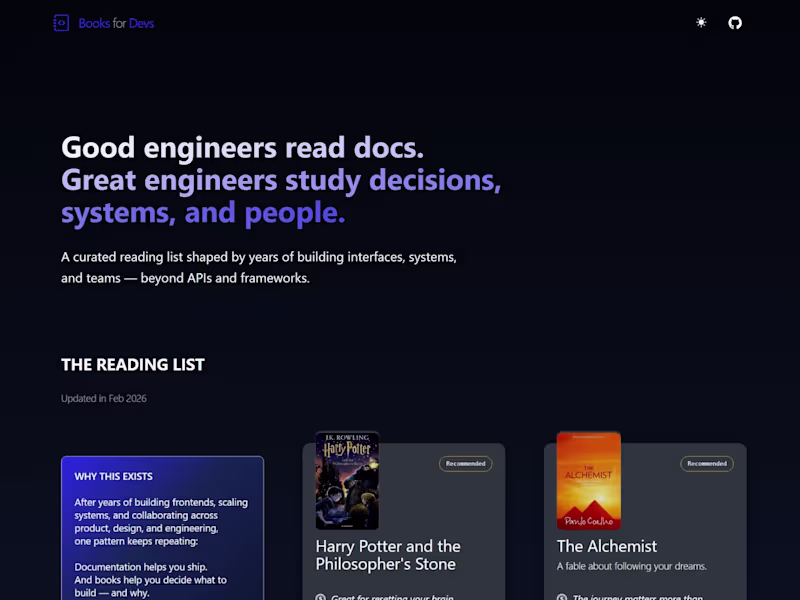Image resolution: width=800 pixels, height=600 pixels.
Task: Click the Harry Potter cover thumbnail
Action: click(349, 480)
